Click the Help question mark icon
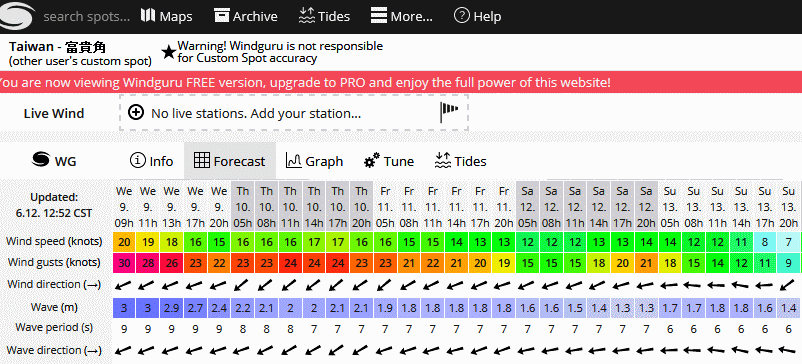Viewport: 802px width, 364px height. click(x=461, y=15)
